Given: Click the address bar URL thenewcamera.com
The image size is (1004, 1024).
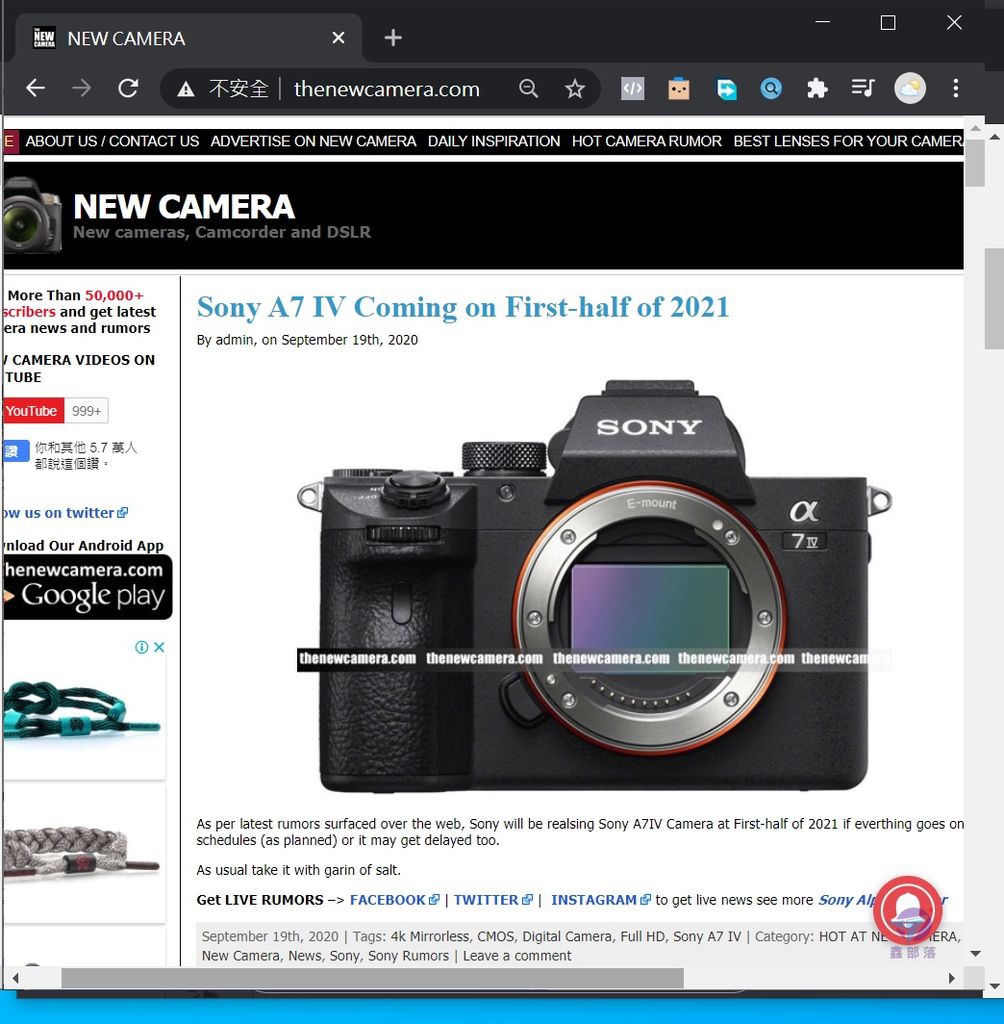Looking at the screenshot, I should (387, 89).
